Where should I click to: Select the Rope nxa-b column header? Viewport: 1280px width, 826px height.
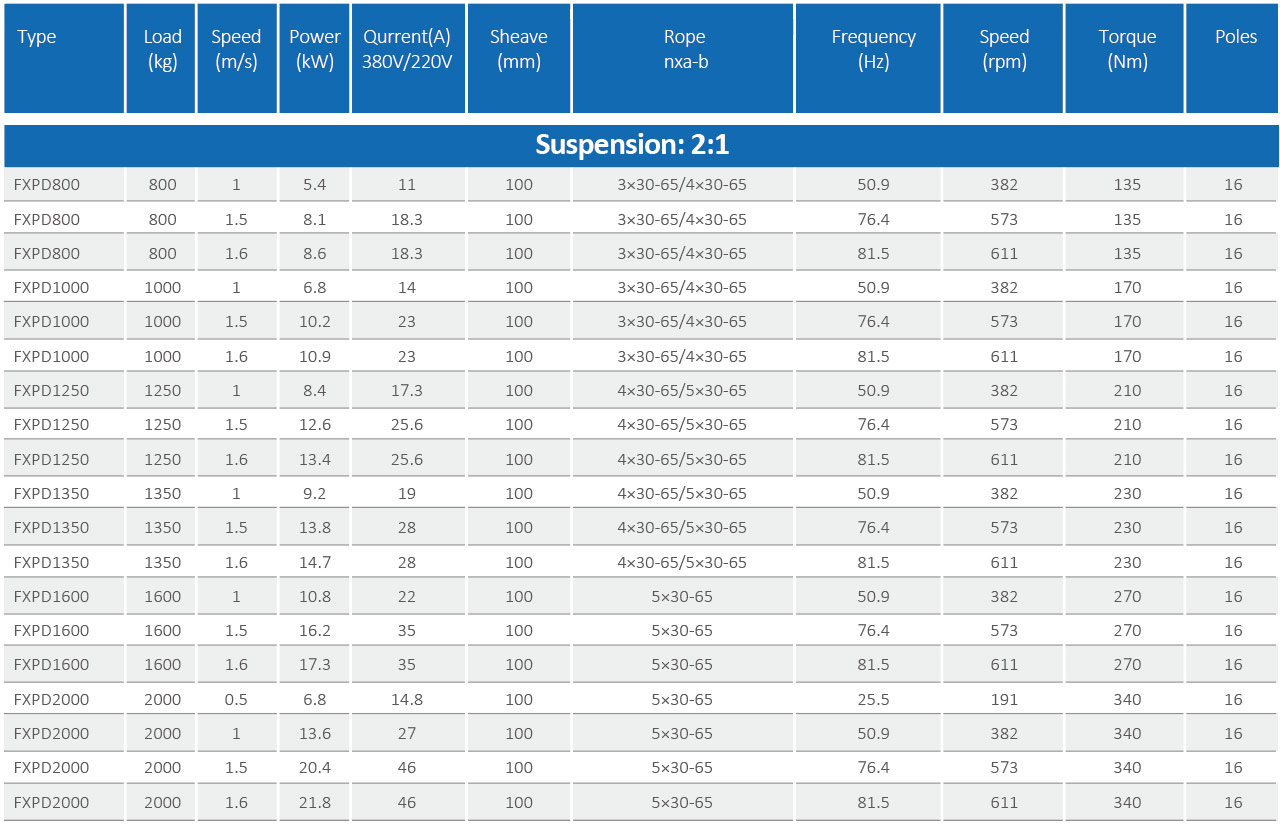pyautogui.click(x=684, y=49)
